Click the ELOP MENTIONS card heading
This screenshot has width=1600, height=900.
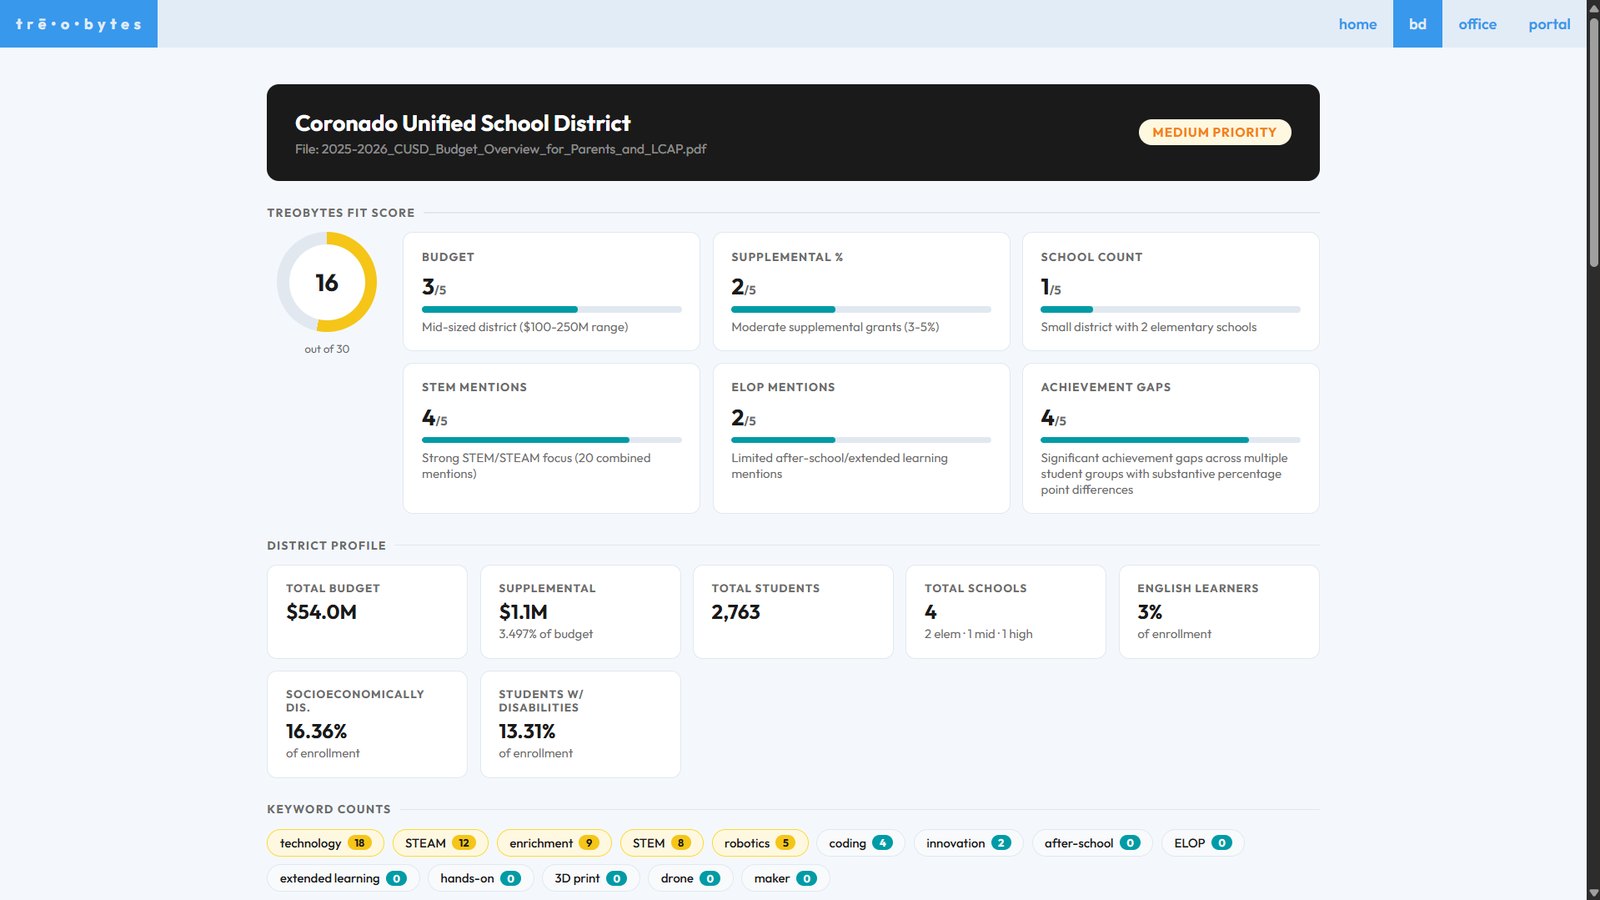tap(783, 387)
